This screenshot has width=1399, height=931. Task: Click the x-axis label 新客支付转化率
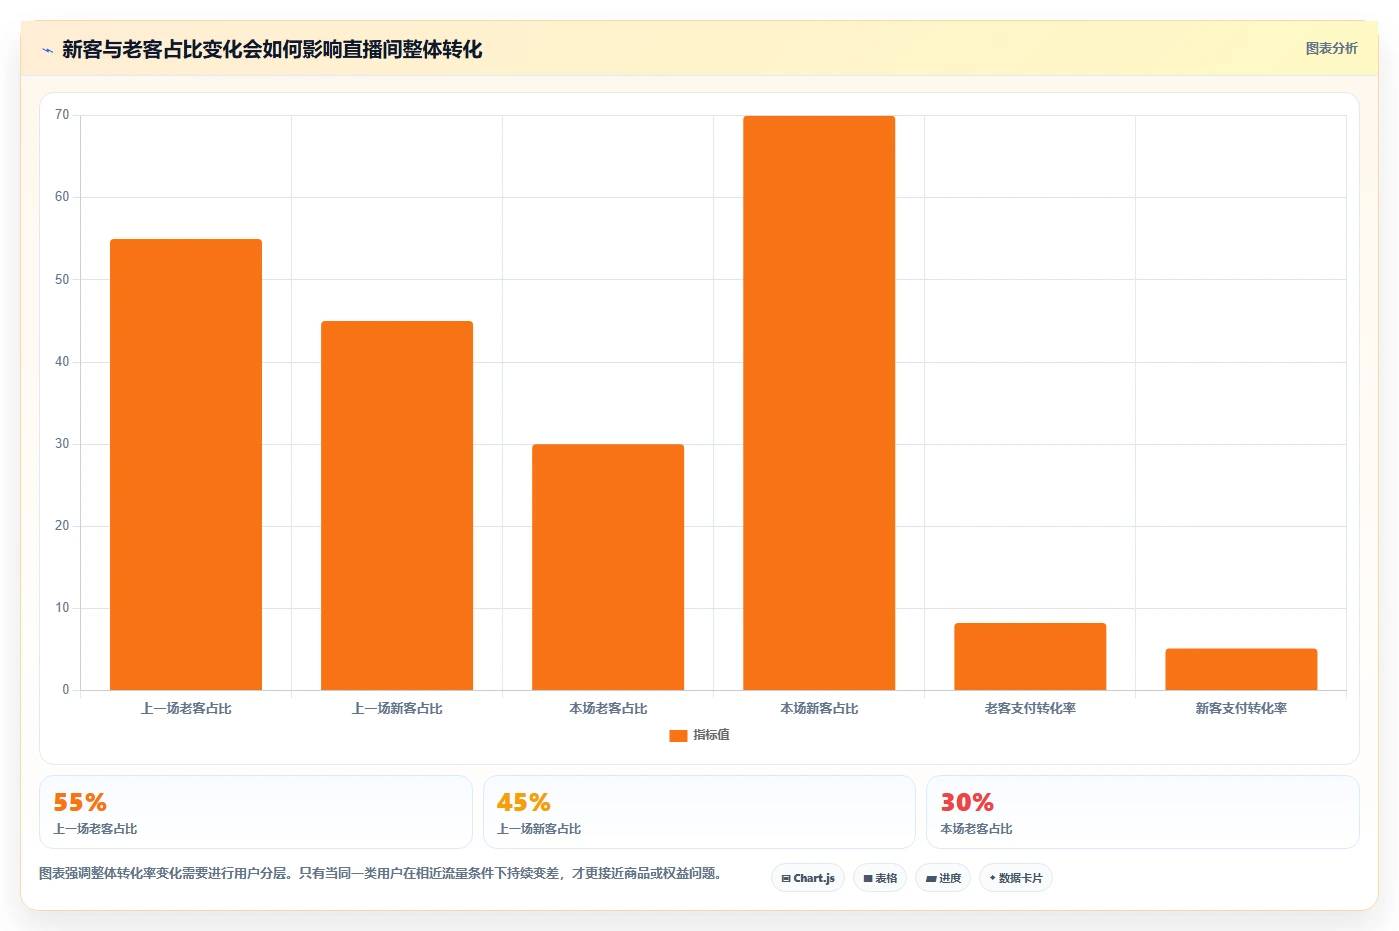1241,708
